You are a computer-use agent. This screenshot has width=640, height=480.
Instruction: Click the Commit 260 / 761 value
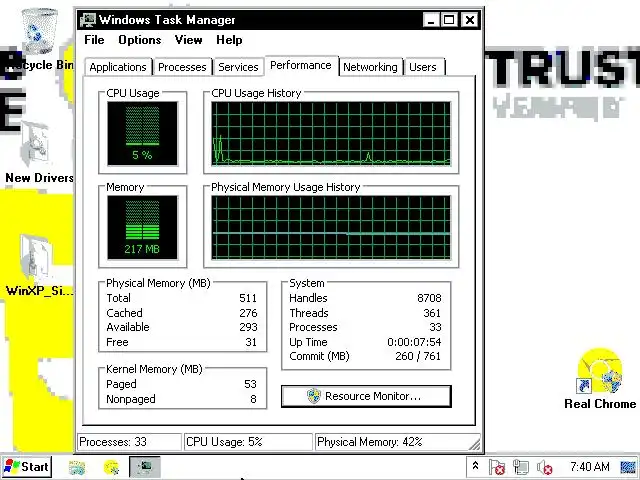click(418, 356)
